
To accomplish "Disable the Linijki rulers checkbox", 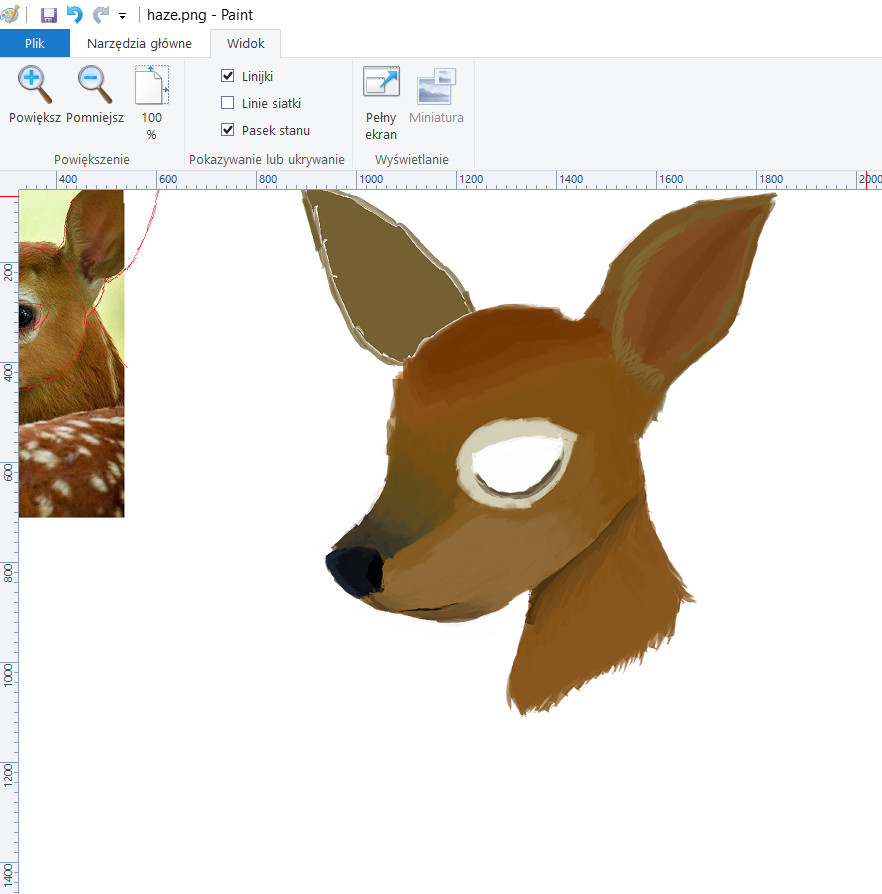I will 228,76.
